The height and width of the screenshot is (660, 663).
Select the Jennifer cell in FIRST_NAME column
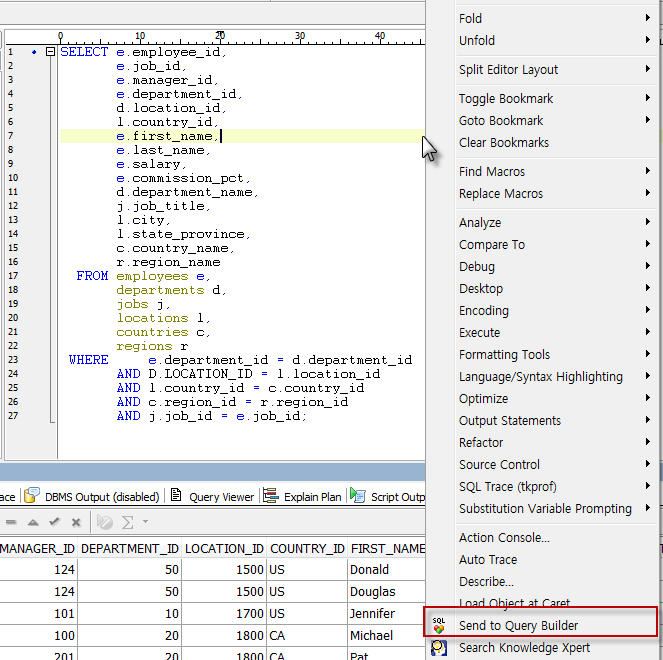372,614
